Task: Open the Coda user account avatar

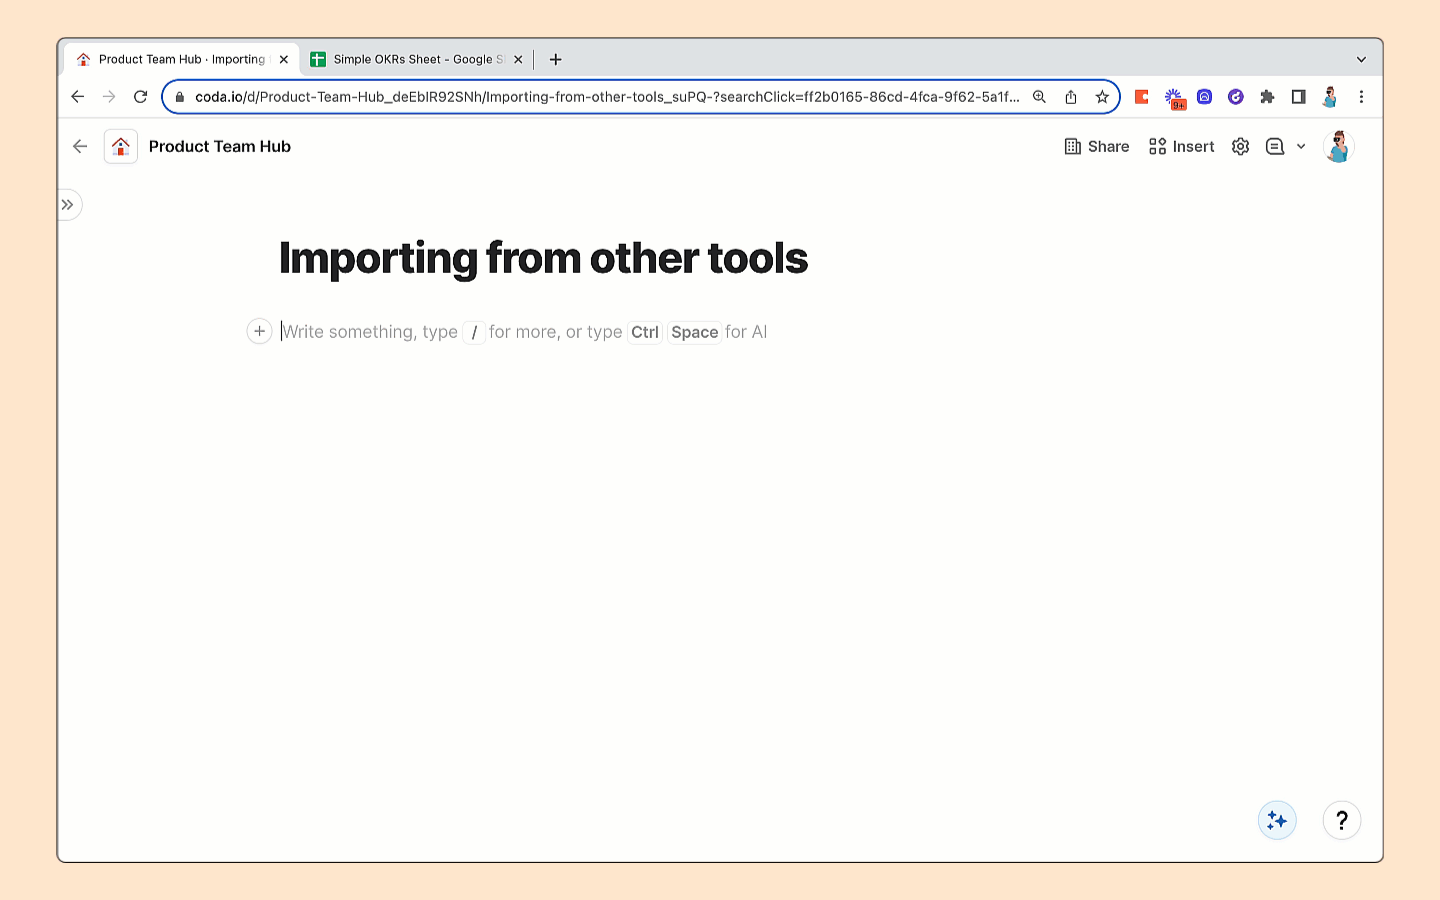Action: tap(1339, 147)
